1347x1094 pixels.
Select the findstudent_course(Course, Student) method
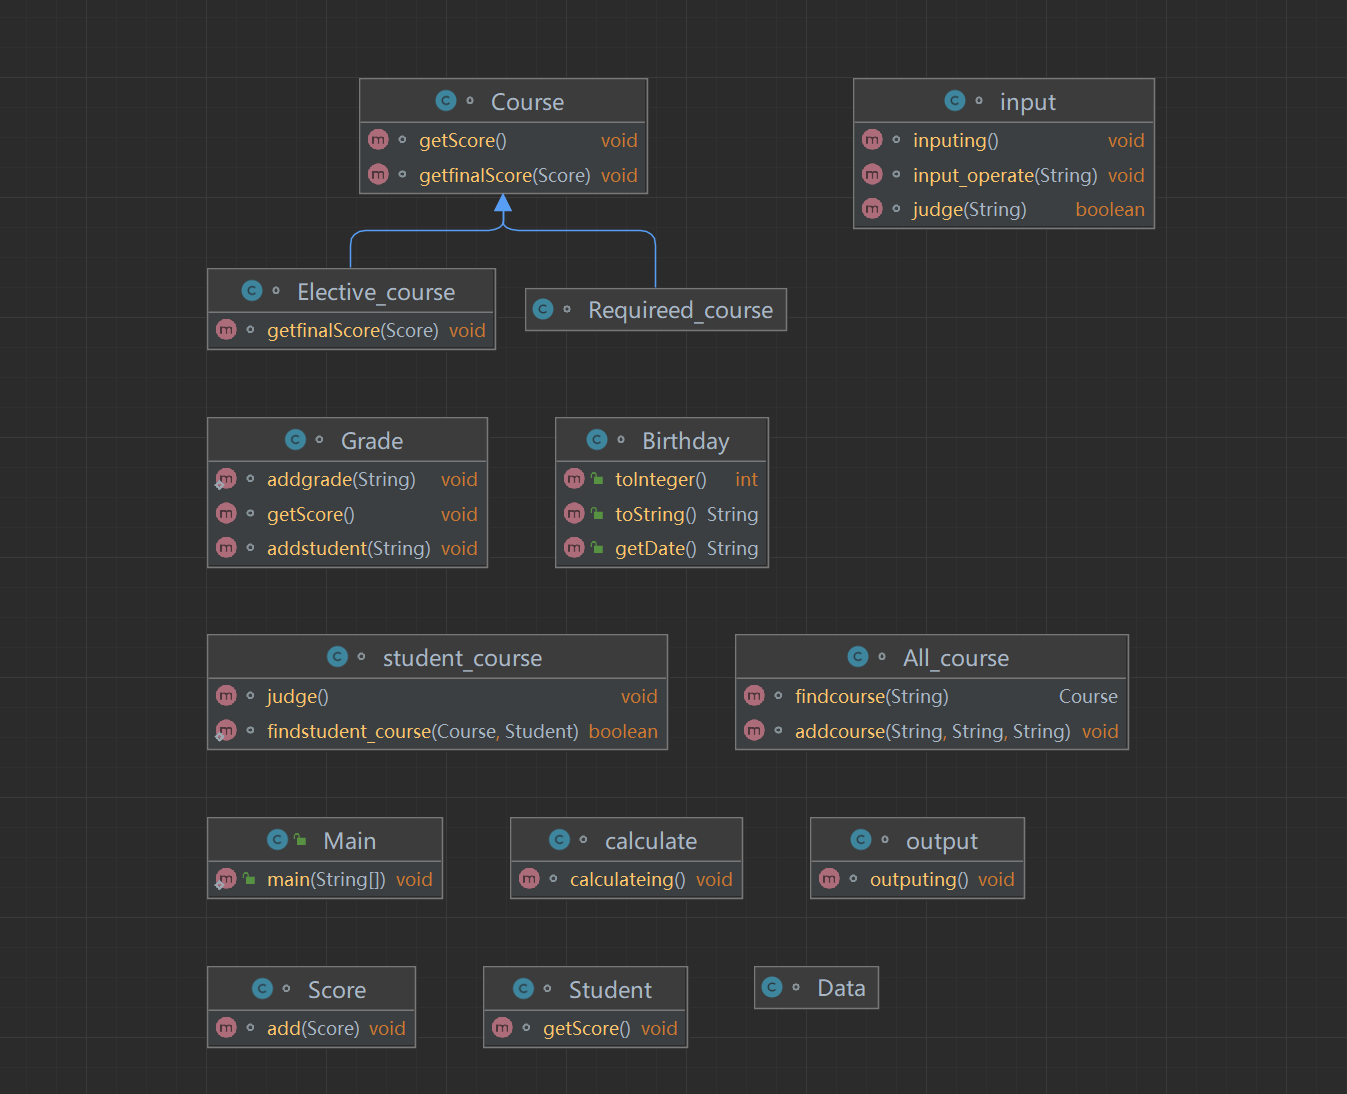coord(437,731)
